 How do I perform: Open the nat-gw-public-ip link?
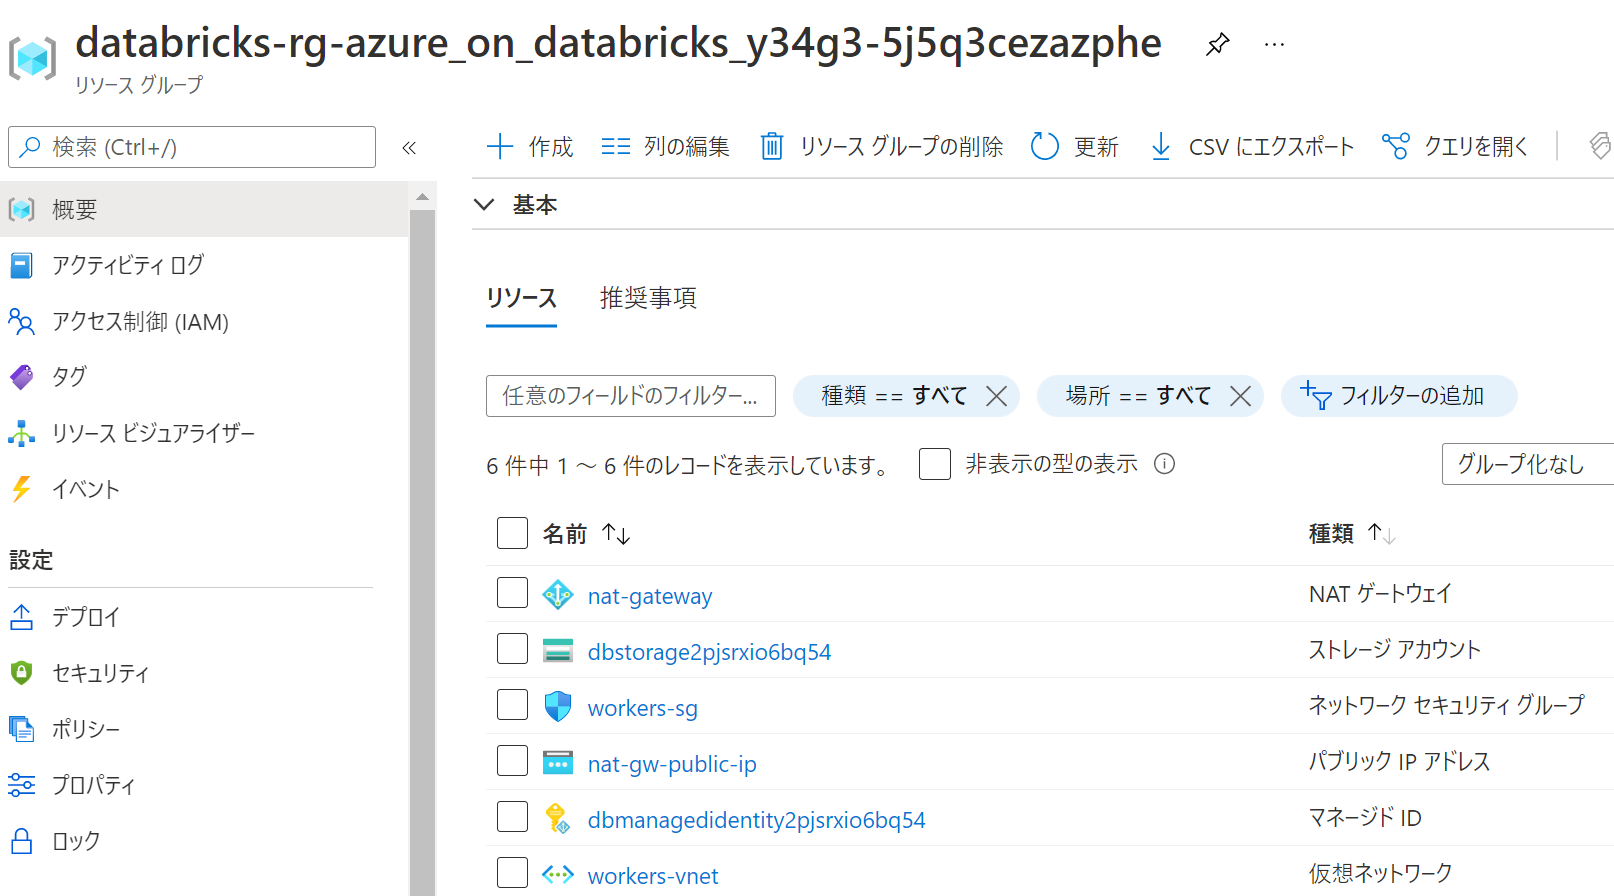click(672, 764)
